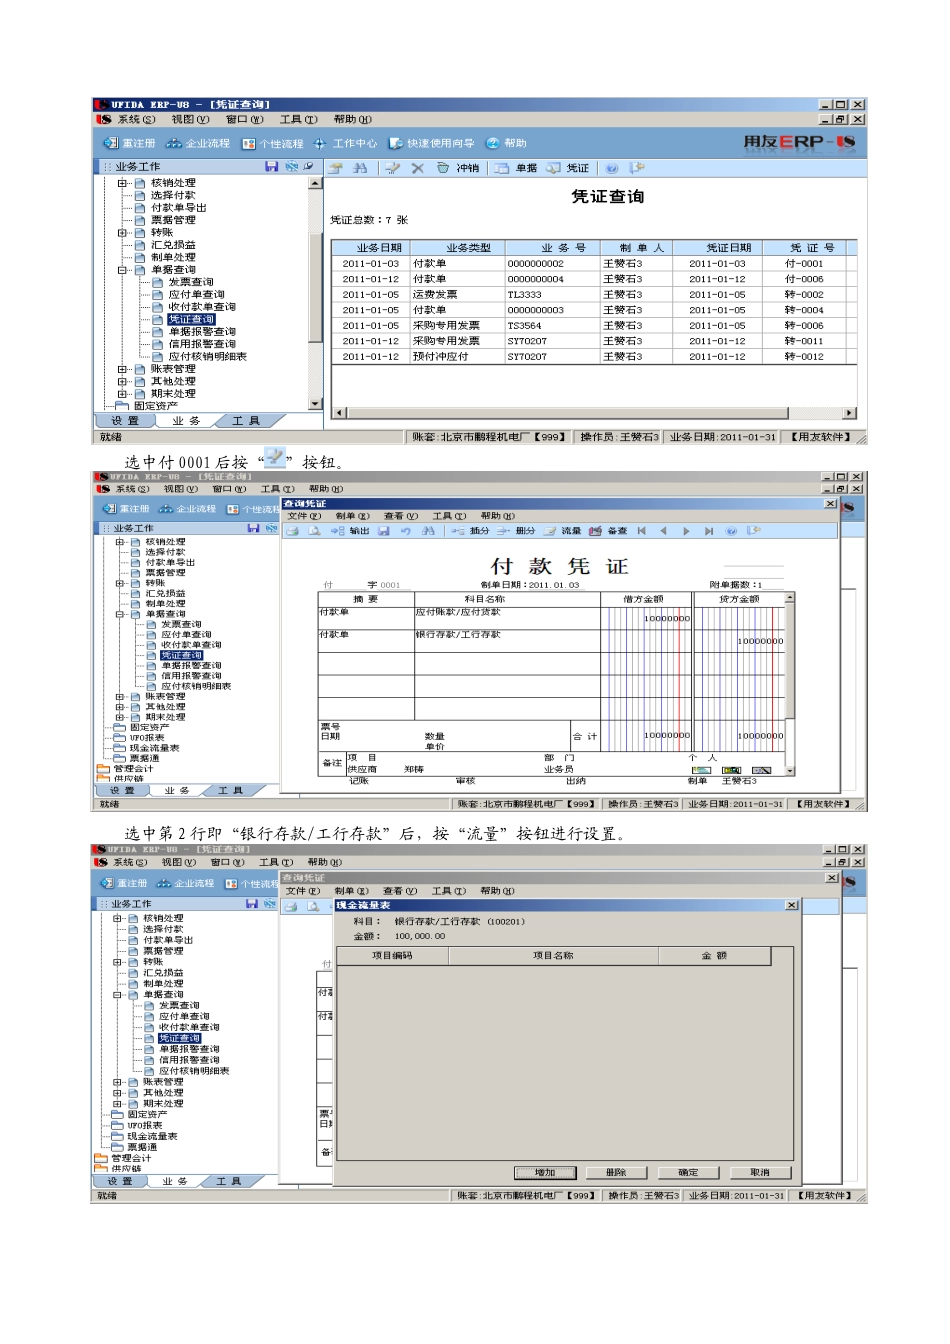Click the preview icon in 付款凭证 window toolbar
The image size is (950, 1344).
click(314, 531)
